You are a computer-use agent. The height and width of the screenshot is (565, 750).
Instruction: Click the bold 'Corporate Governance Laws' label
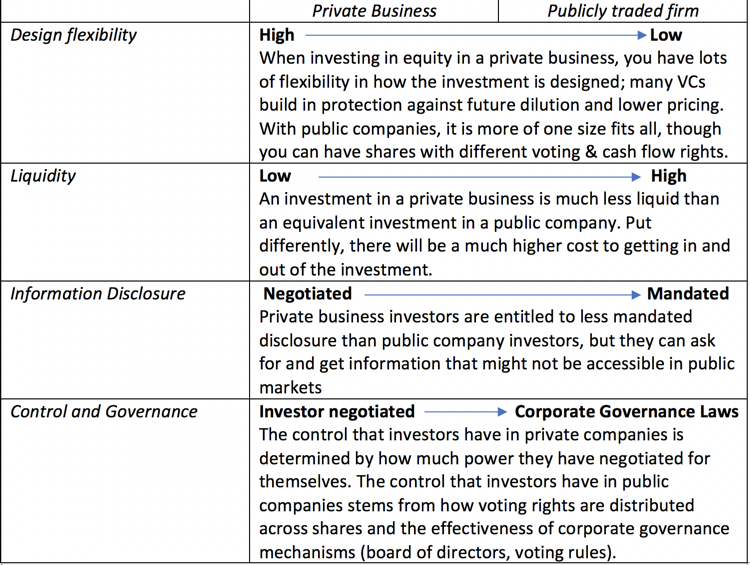[627, 411]
